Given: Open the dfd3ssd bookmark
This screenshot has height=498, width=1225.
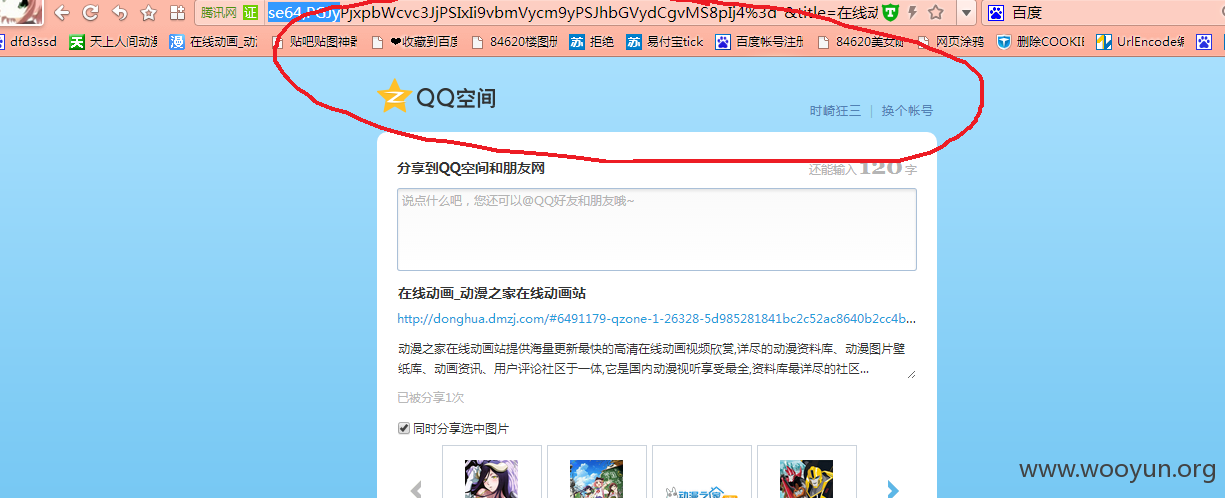Looking at the screenshot, I should [28, 42].
